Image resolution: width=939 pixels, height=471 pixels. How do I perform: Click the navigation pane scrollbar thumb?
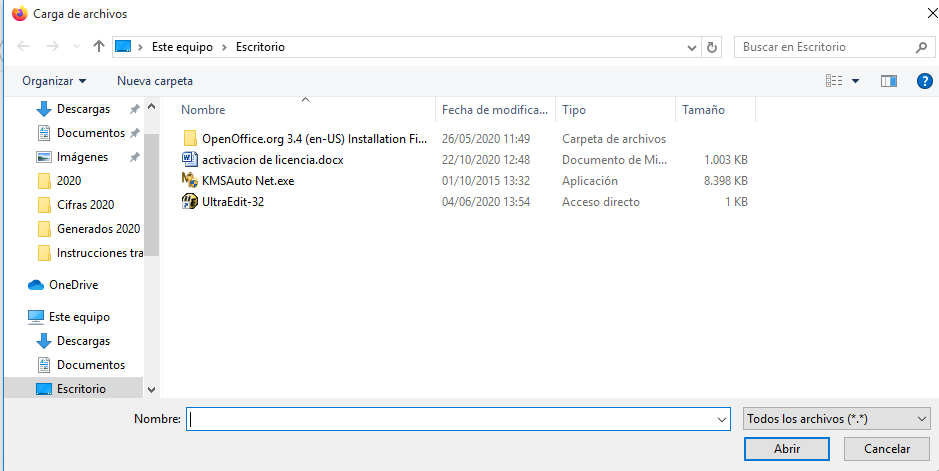(151, 195)
